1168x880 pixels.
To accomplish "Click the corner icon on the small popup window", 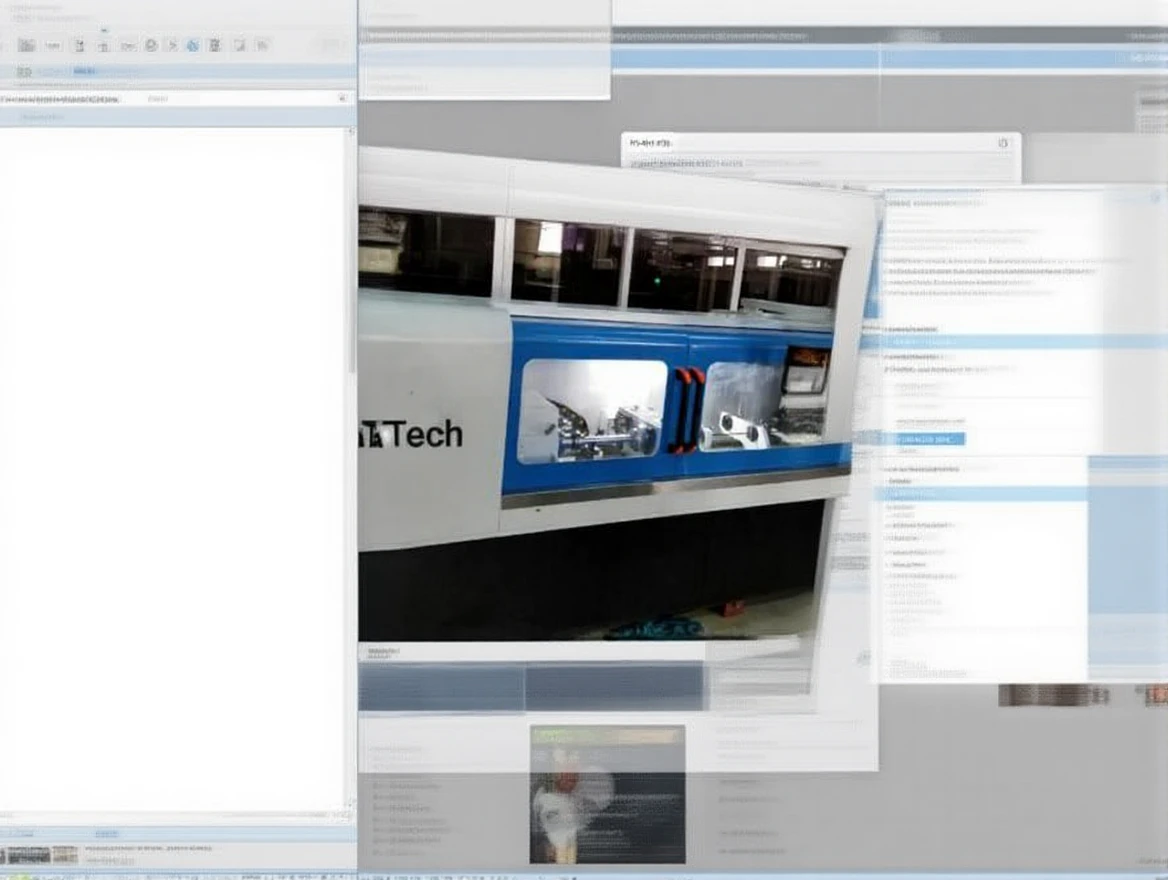I will (1003, 143).
